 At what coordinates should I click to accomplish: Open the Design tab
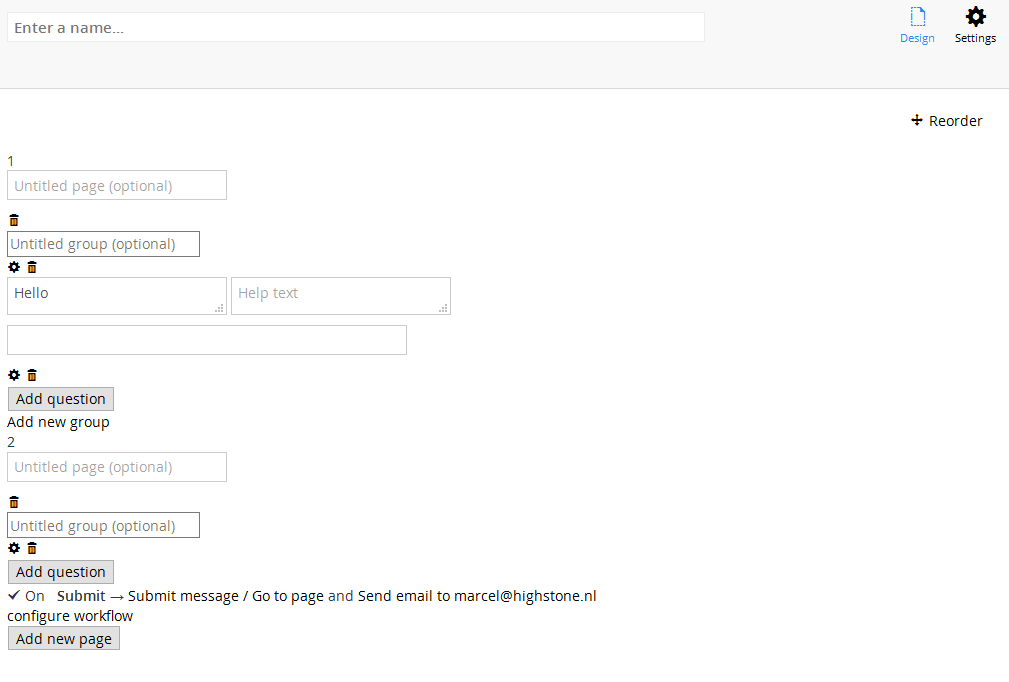[x=917, y=26]
